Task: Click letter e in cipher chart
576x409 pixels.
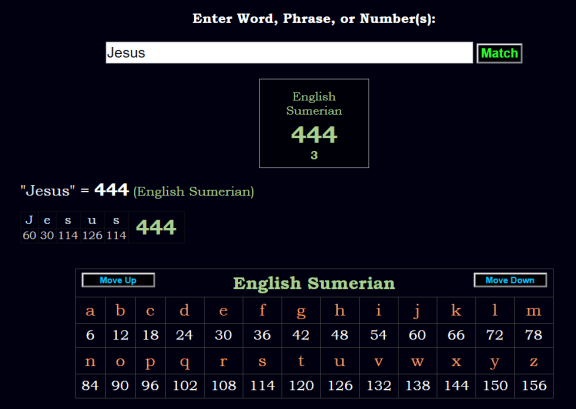Action: click(223, 311)
